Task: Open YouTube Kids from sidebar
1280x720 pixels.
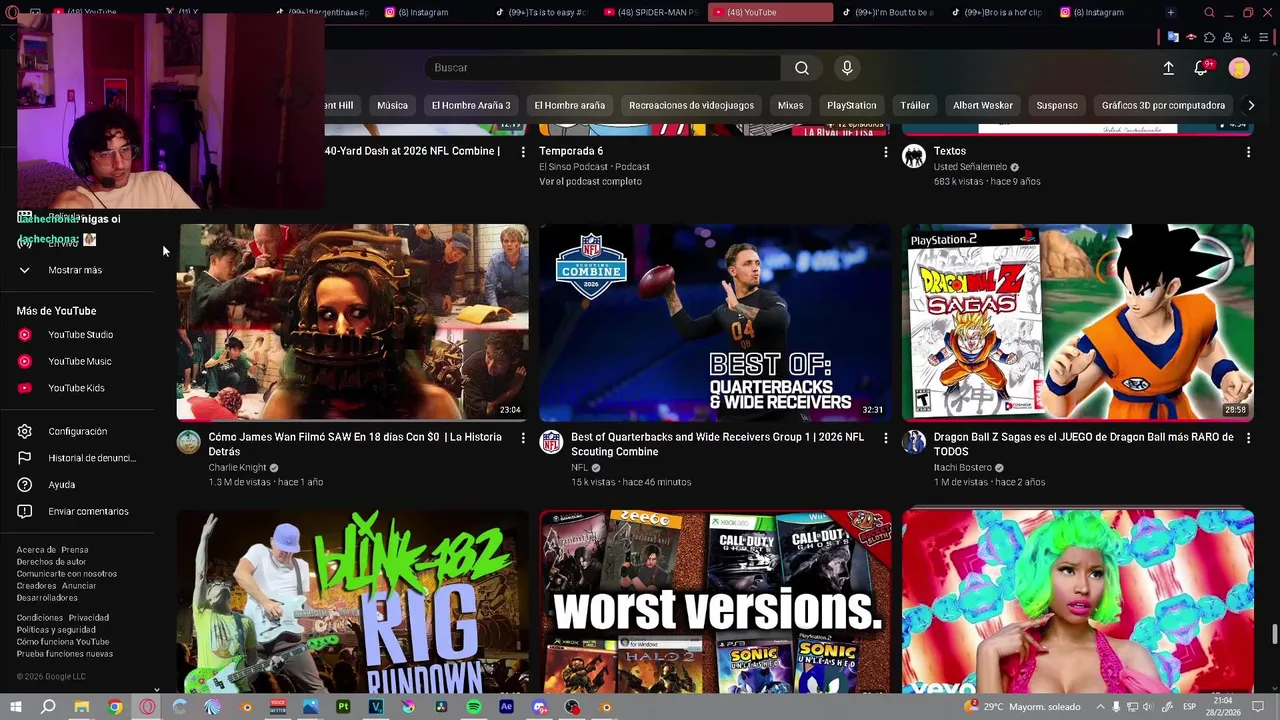Action: [78, 388]
